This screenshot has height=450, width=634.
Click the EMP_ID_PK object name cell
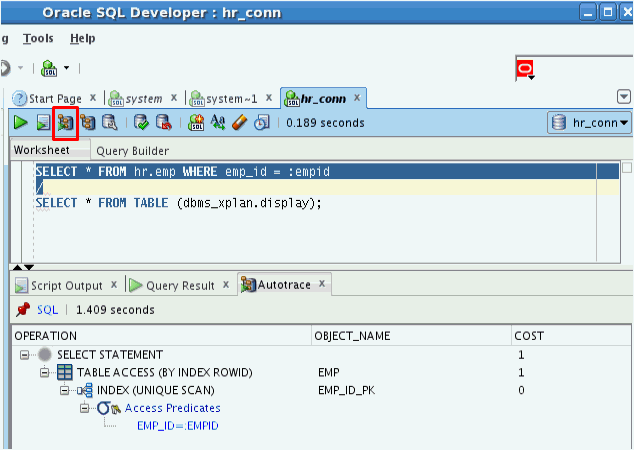(x=347, y=390)
